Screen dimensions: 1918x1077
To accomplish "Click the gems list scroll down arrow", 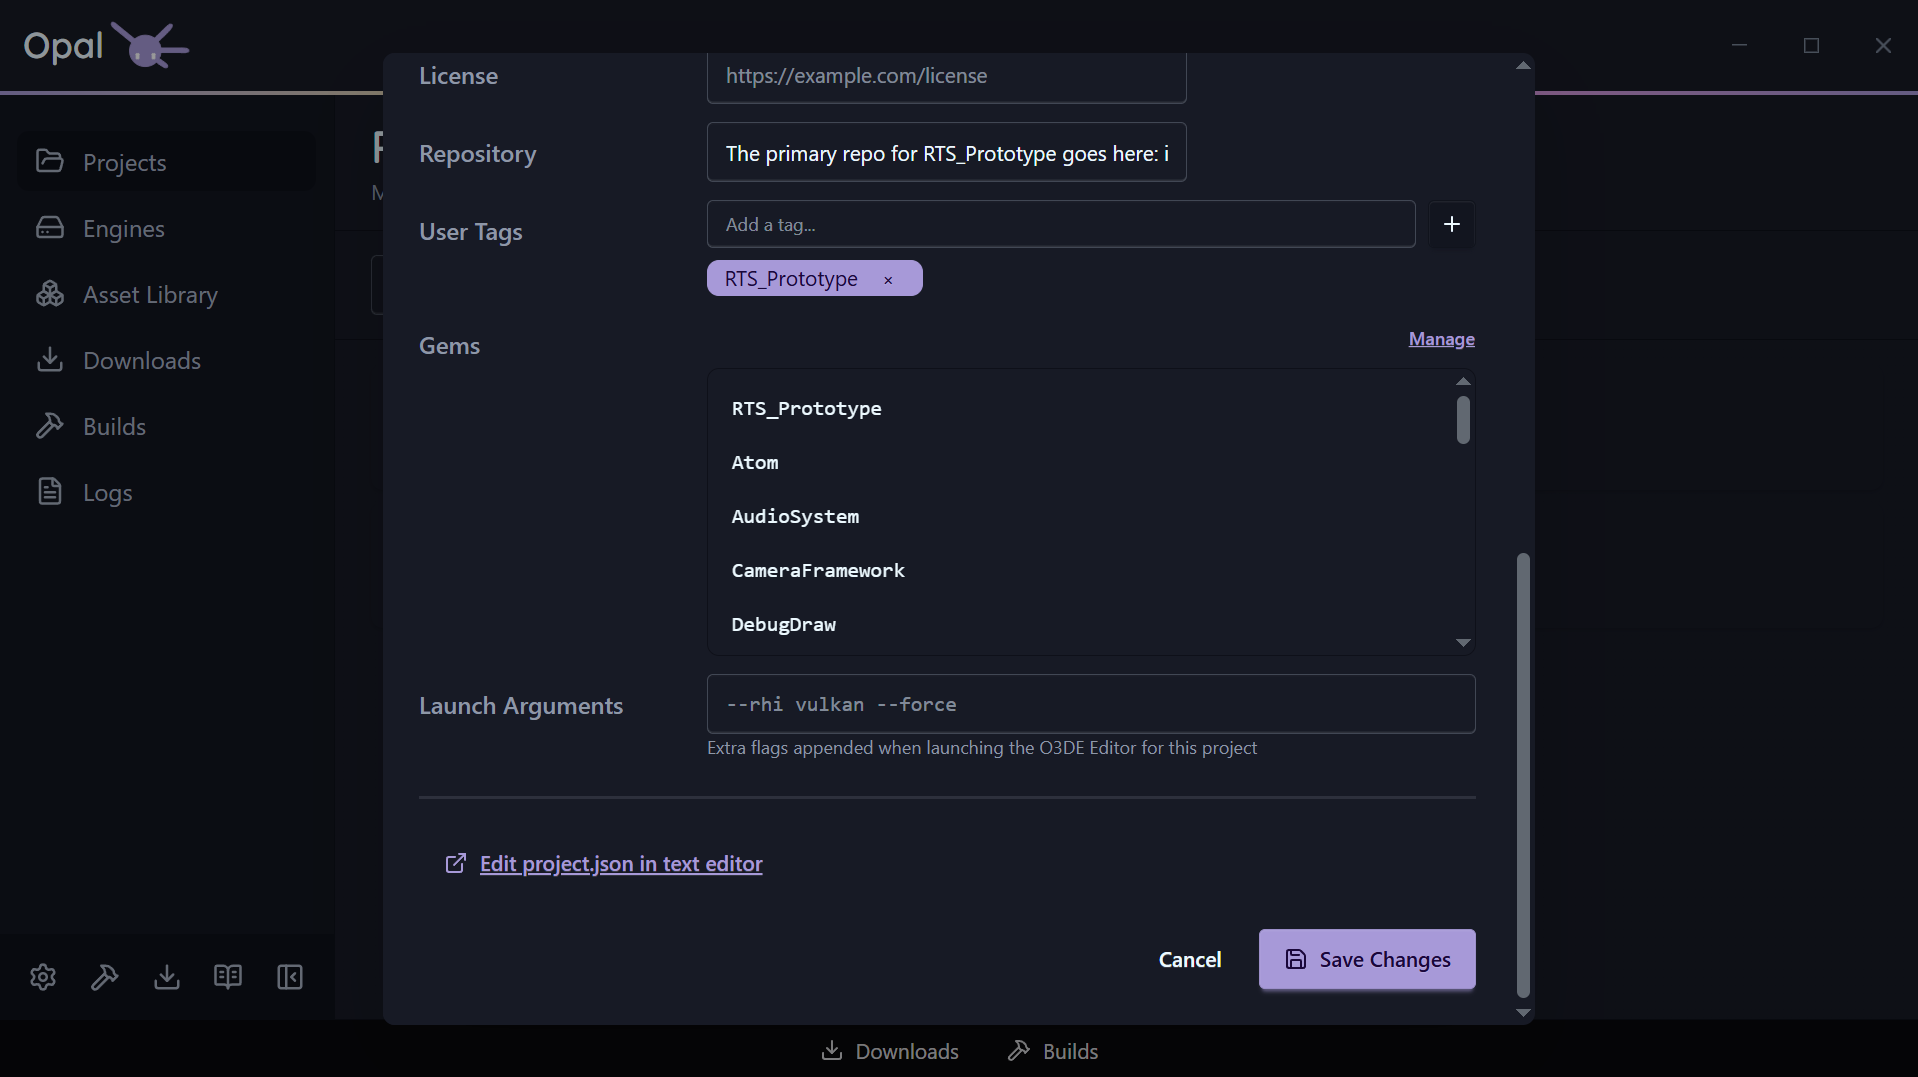I will (1463, 643).
